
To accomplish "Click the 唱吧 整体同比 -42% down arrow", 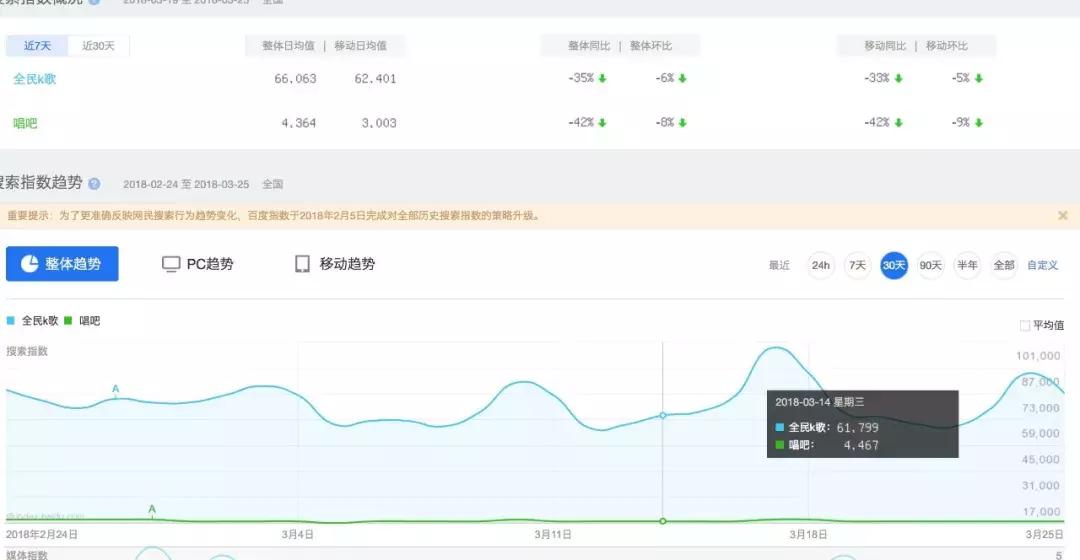I will pyautogui.click(x=602, y=123).
